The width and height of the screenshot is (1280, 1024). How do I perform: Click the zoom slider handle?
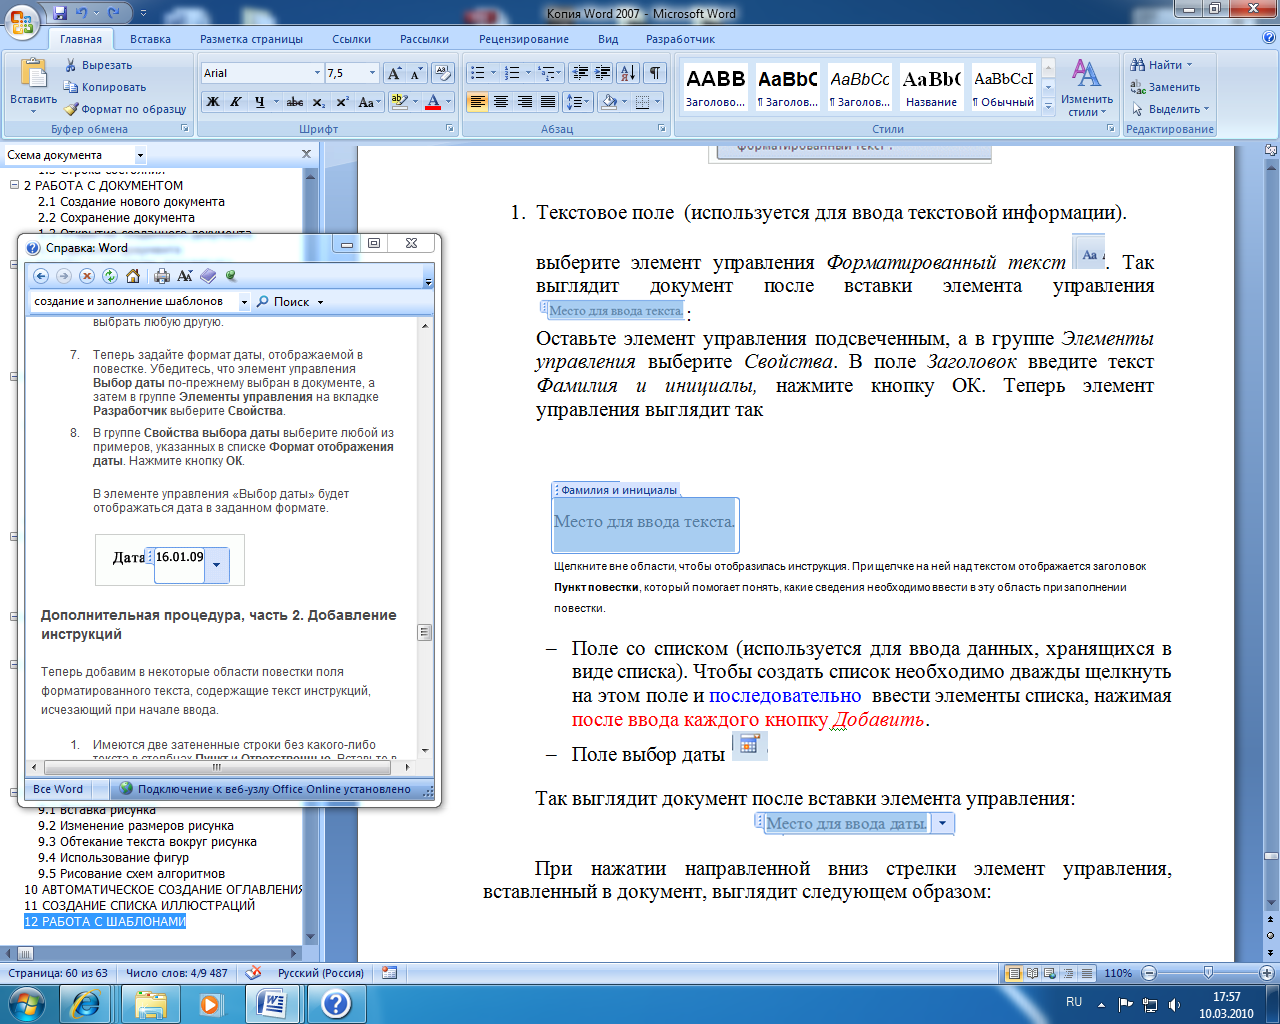[x=1208, y=973]
